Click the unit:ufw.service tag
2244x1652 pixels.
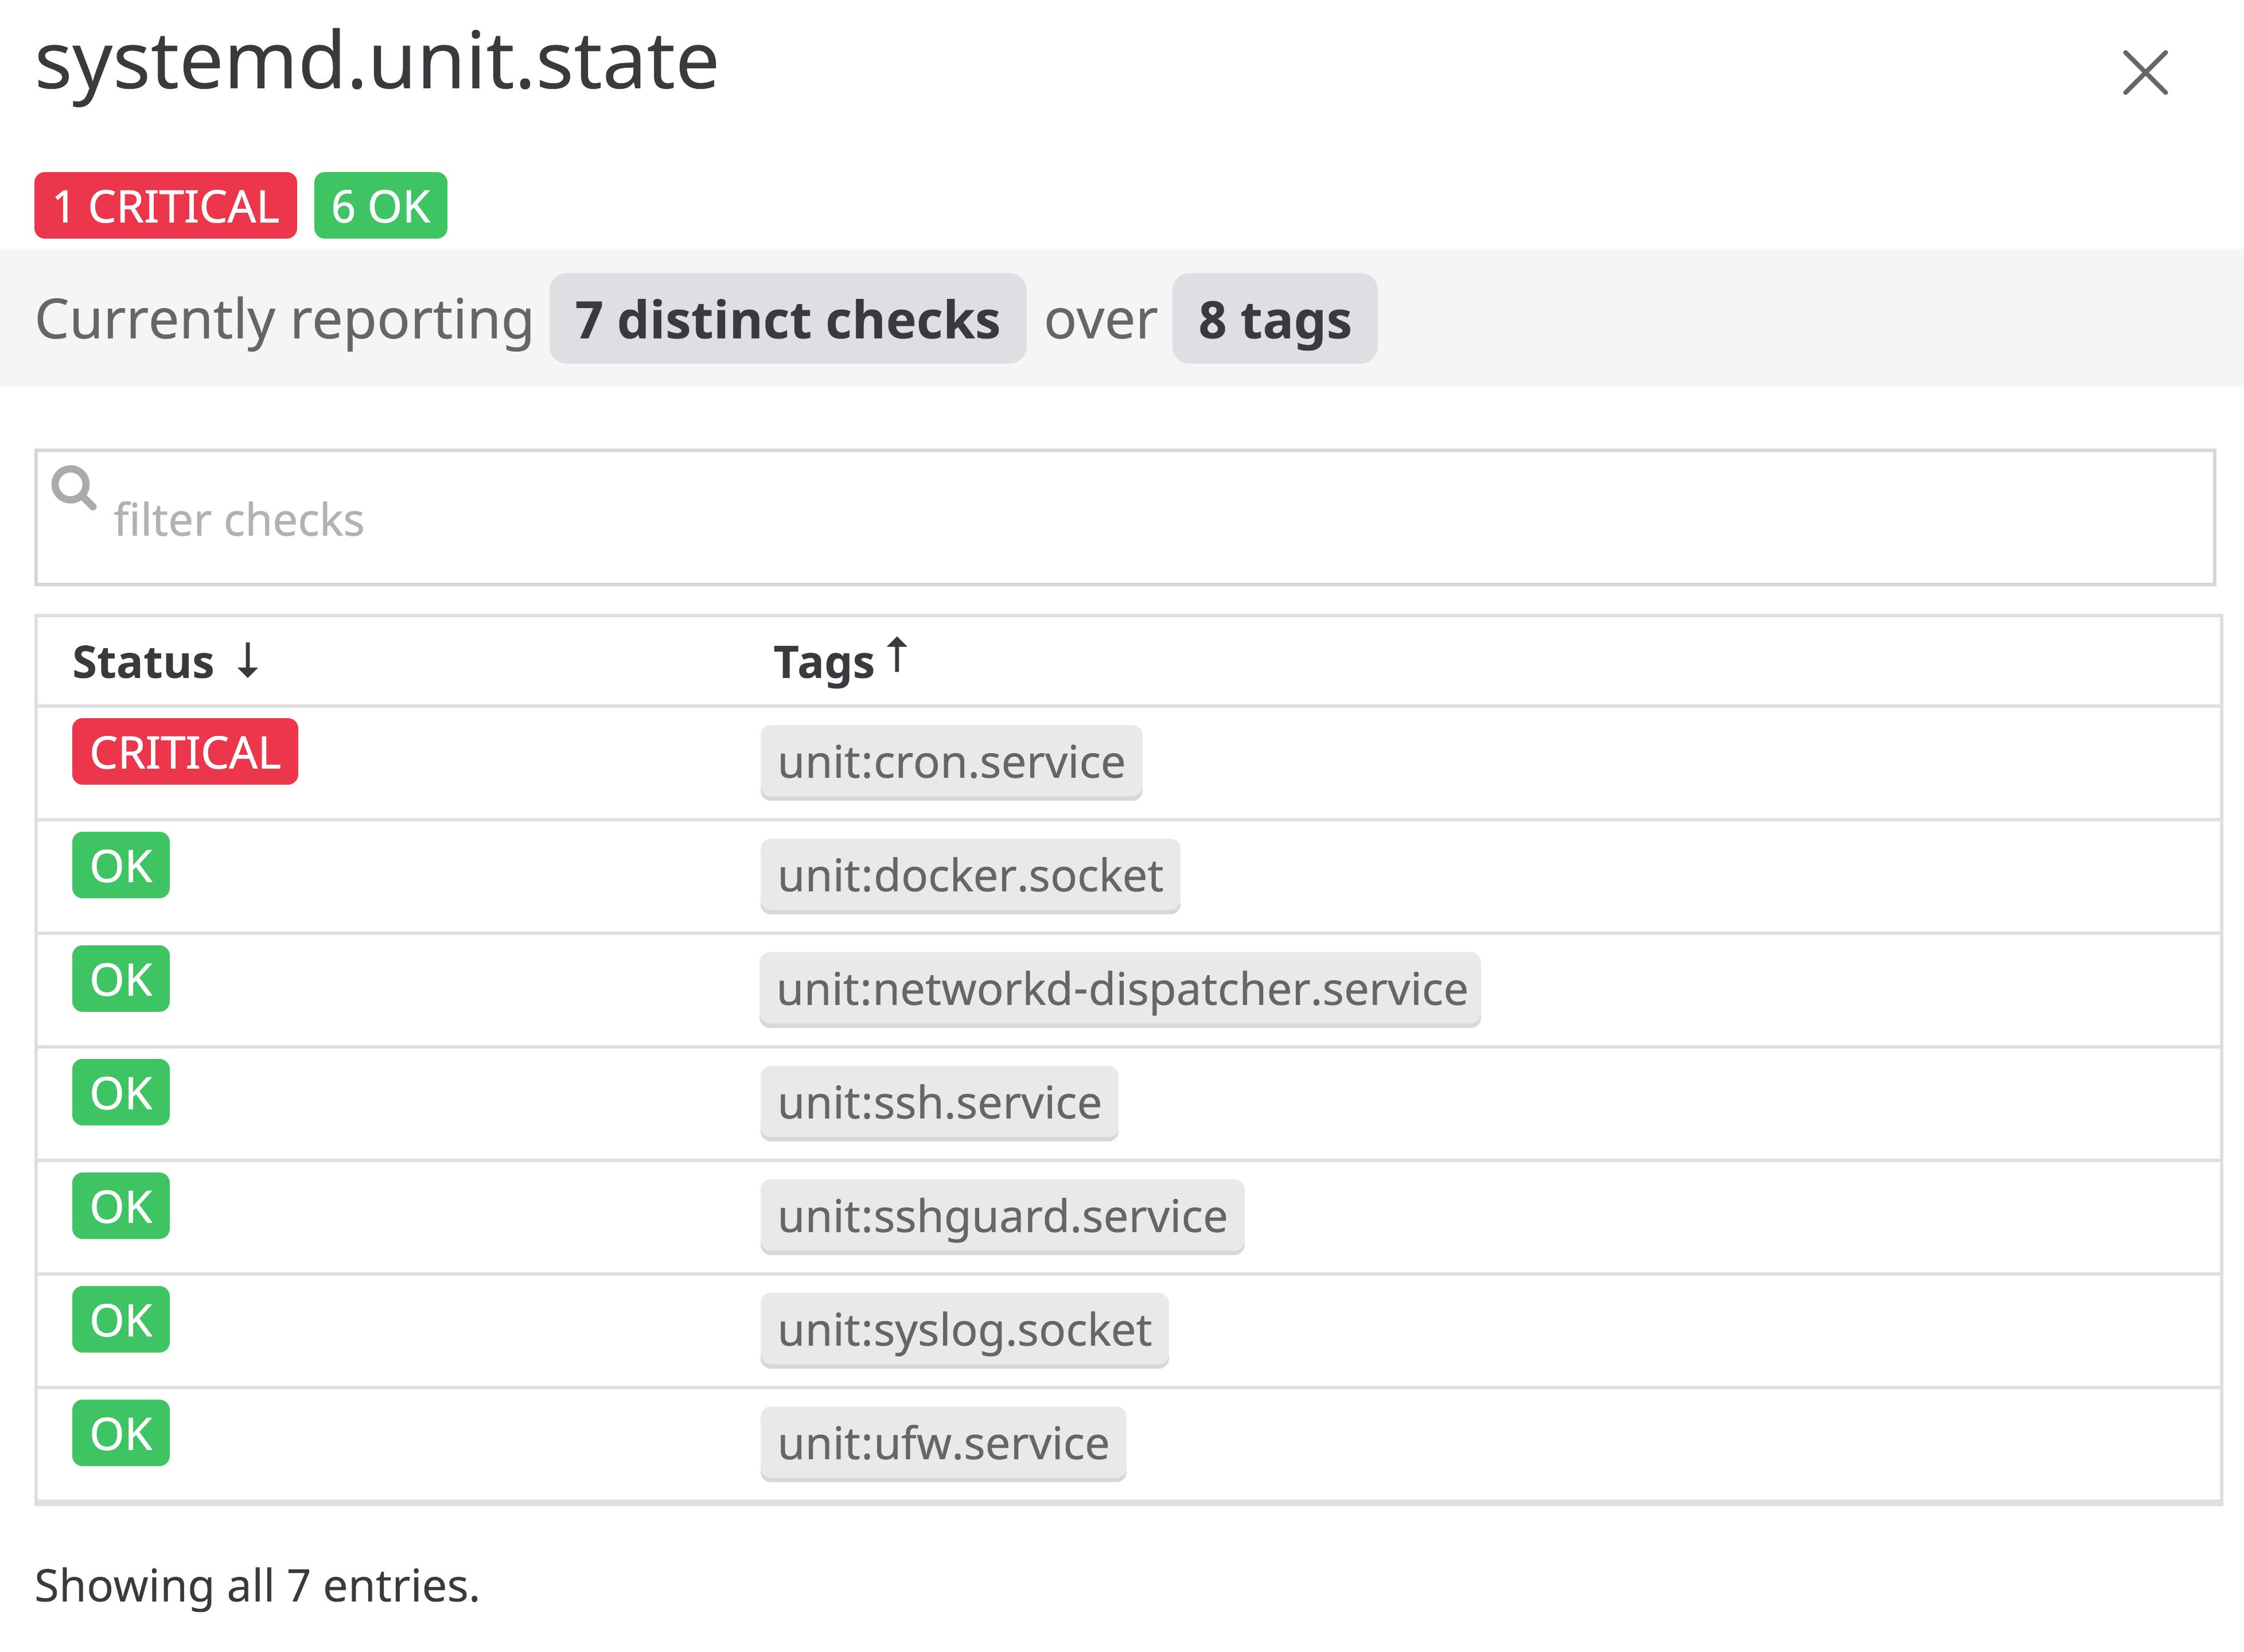(x=942, y=1443)
